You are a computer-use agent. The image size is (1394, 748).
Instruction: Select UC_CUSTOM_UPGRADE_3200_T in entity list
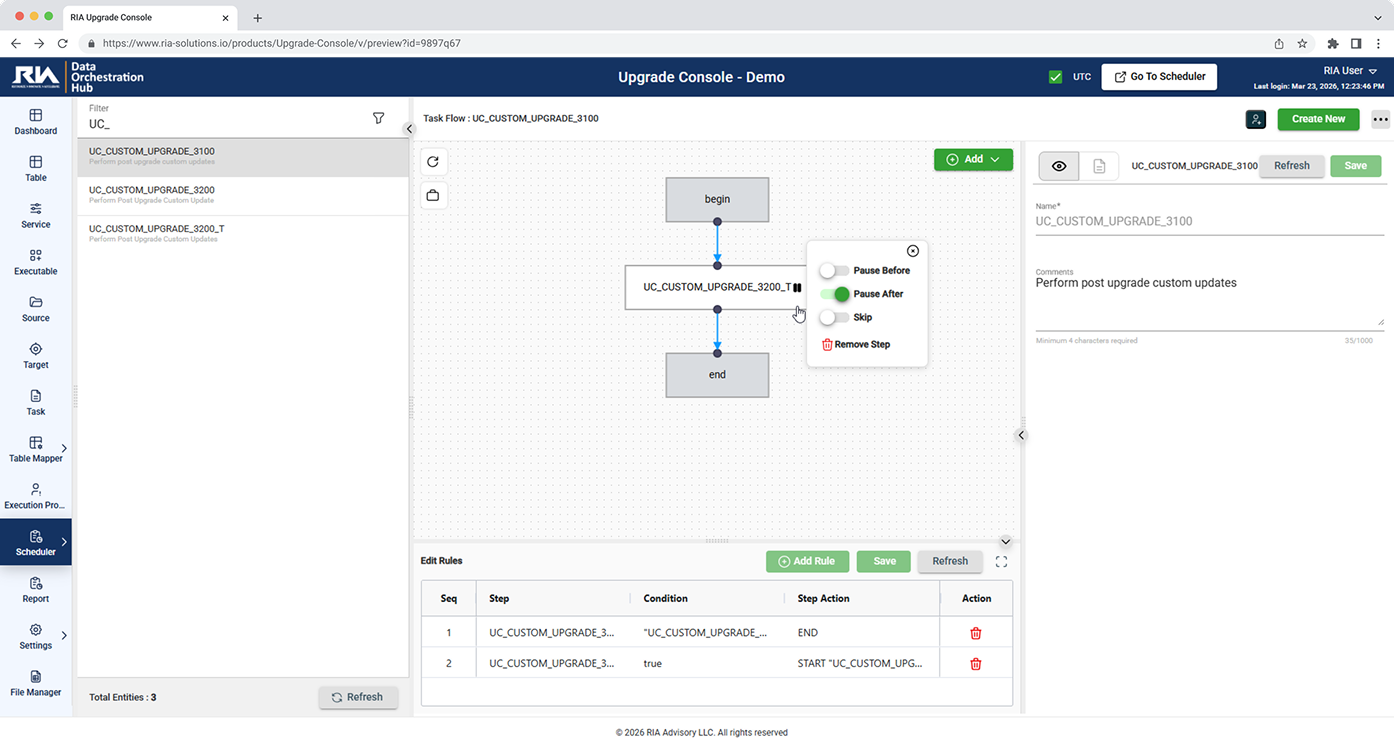pos(243,234)
